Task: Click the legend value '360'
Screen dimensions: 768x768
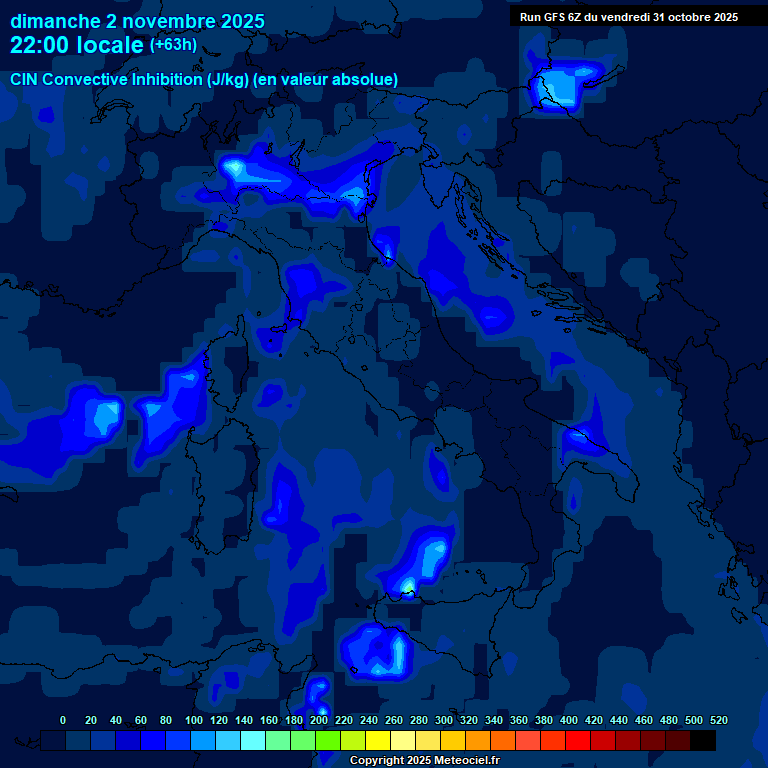Action: 519,720
